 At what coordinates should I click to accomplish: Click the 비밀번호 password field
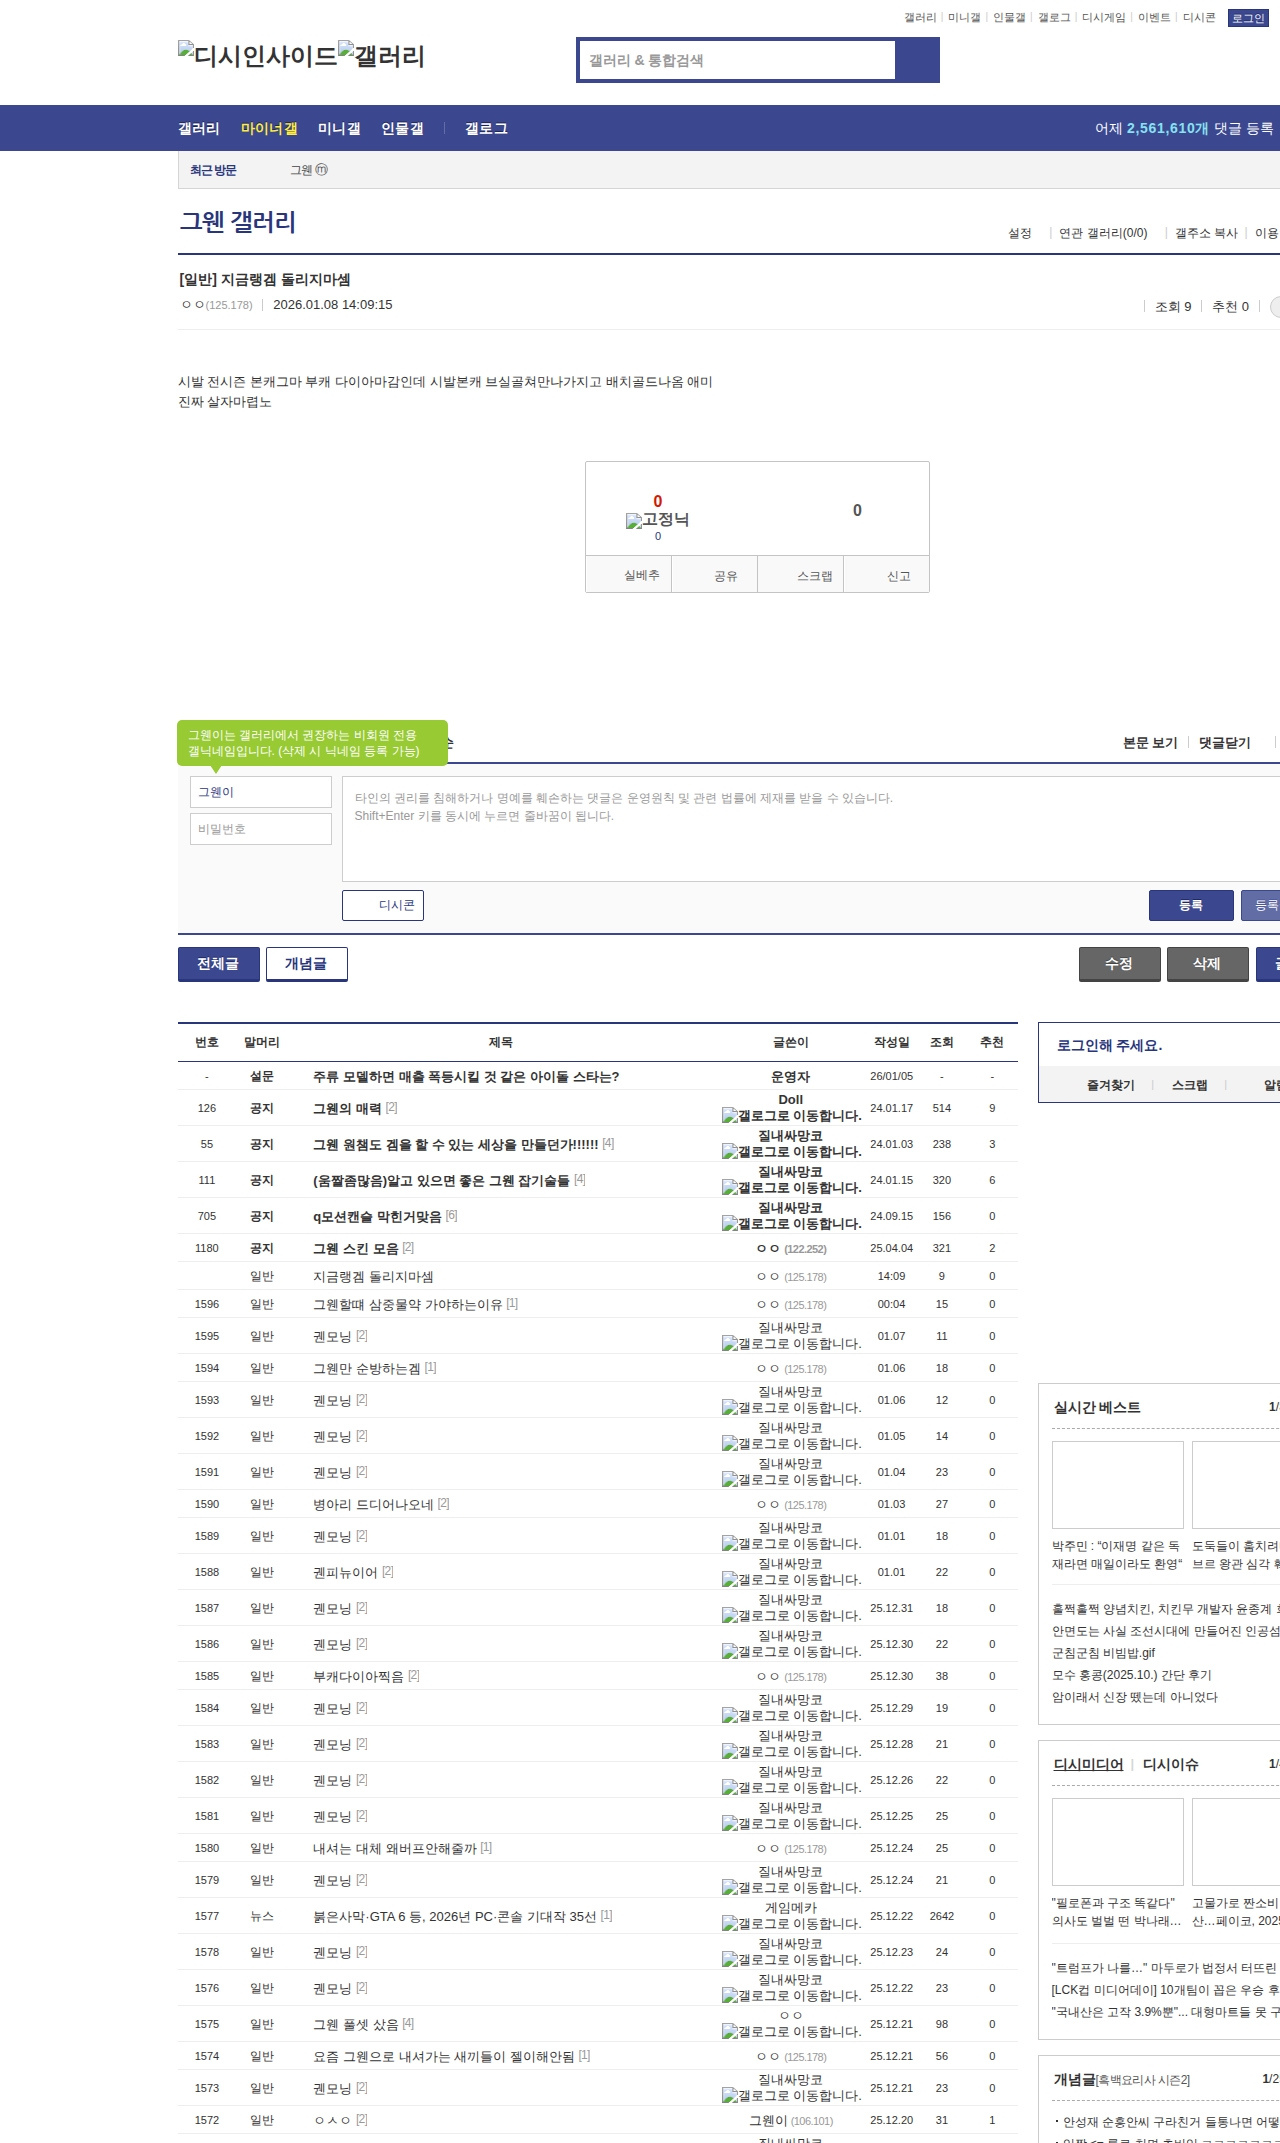pyautogui.click(x=261, y=829)
